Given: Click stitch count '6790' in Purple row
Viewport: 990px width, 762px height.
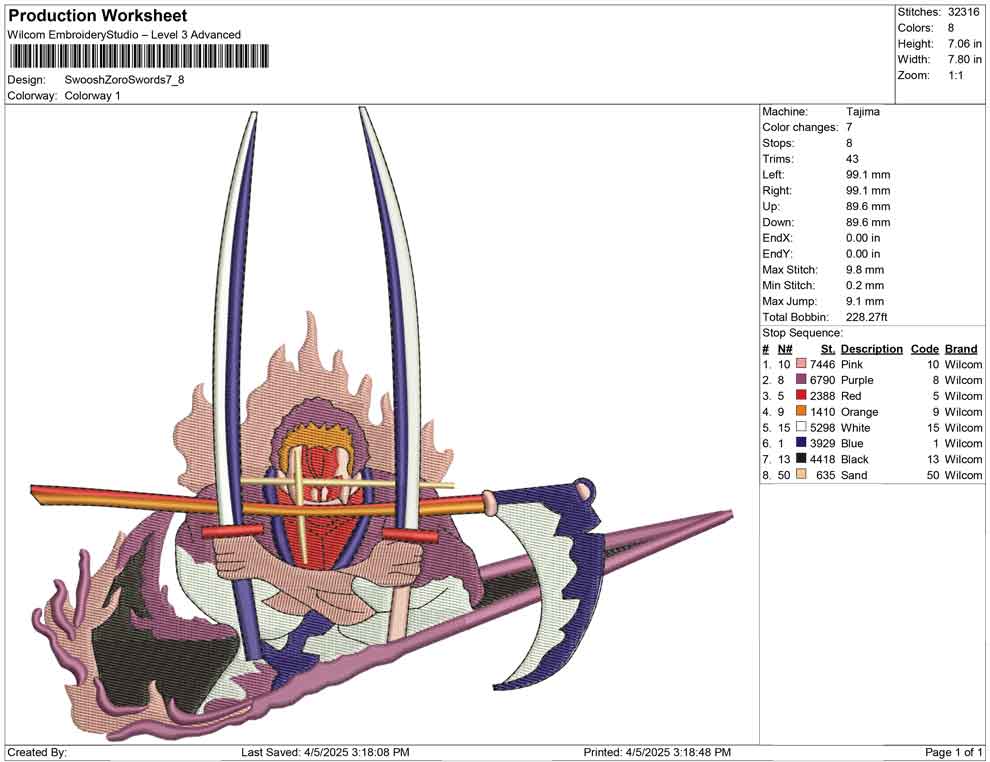Looking at the screenshot, I should point(823,380).
